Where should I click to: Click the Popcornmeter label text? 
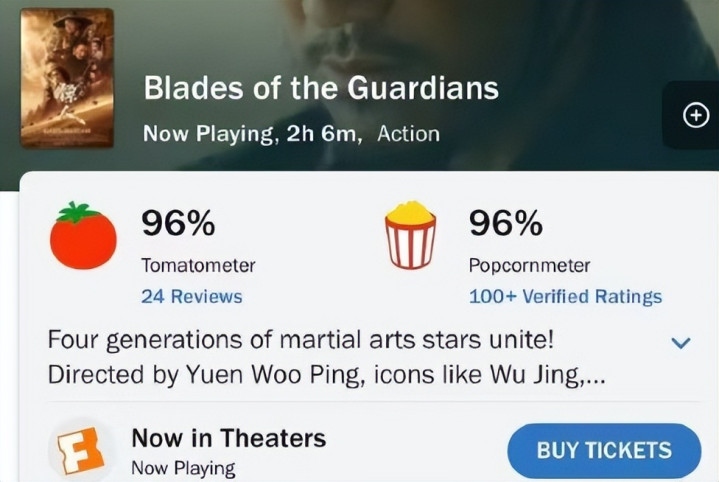pos(529,266)
